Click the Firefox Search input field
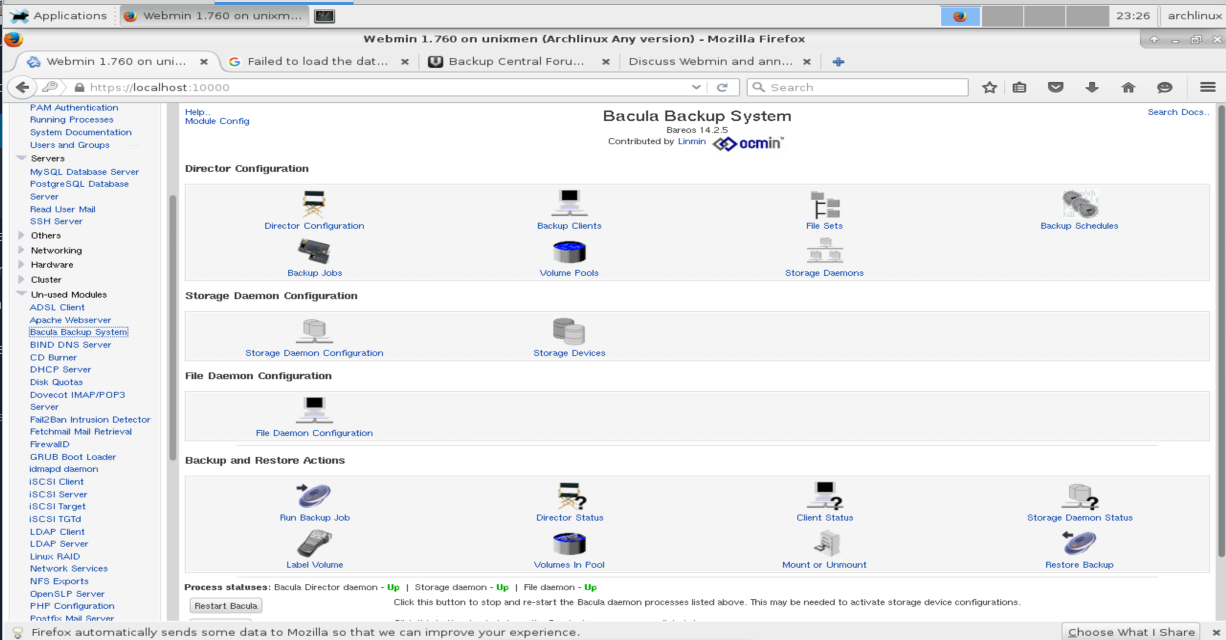This screenshot has height=640, width=1226. tap(860, 87)
